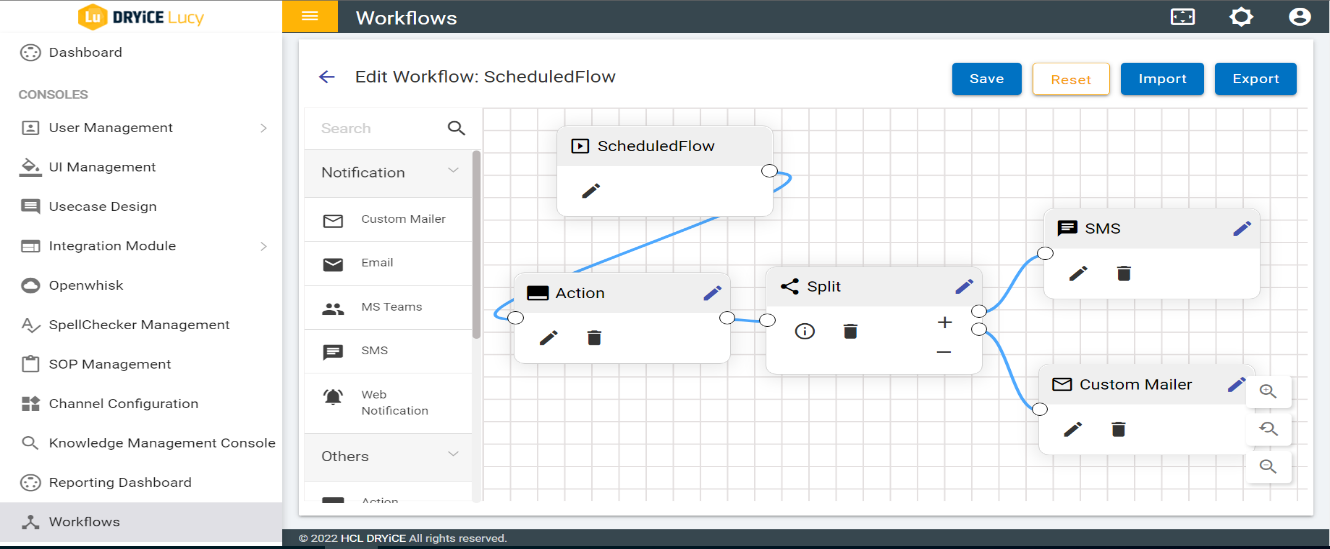Image resolution: width=1330 pixels, height=549 pixels.
Task: Click the black edit pencil inside the Action node
Action: coord(548,338)
